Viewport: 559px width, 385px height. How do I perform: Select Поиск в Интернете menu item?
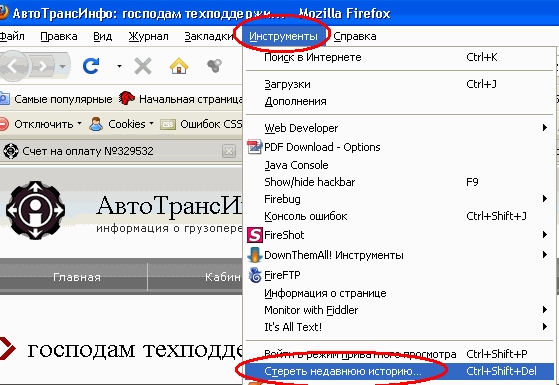pos(400,57)
